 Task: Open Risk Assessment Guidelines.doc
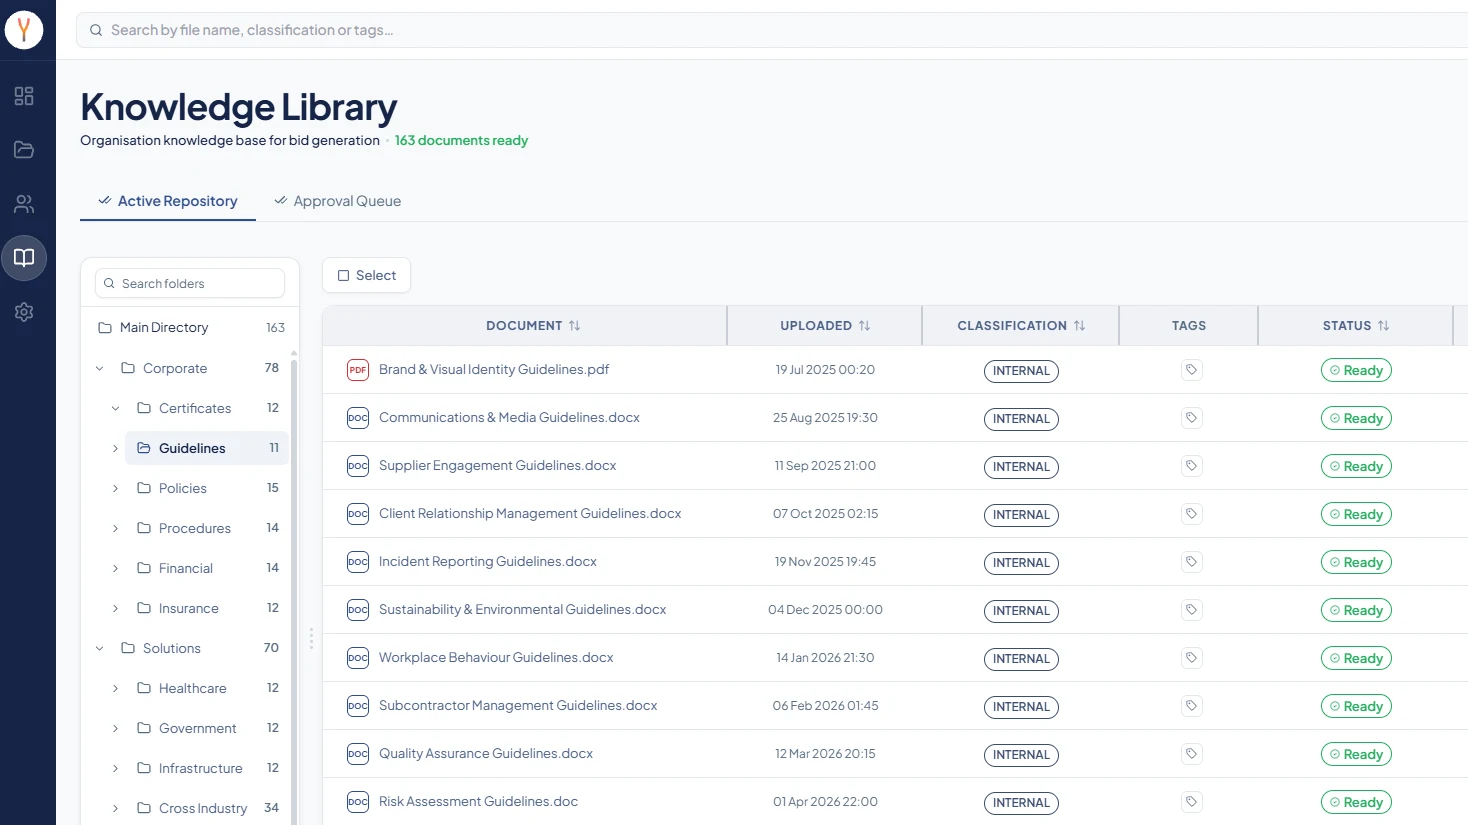click(x=478, y=802)
